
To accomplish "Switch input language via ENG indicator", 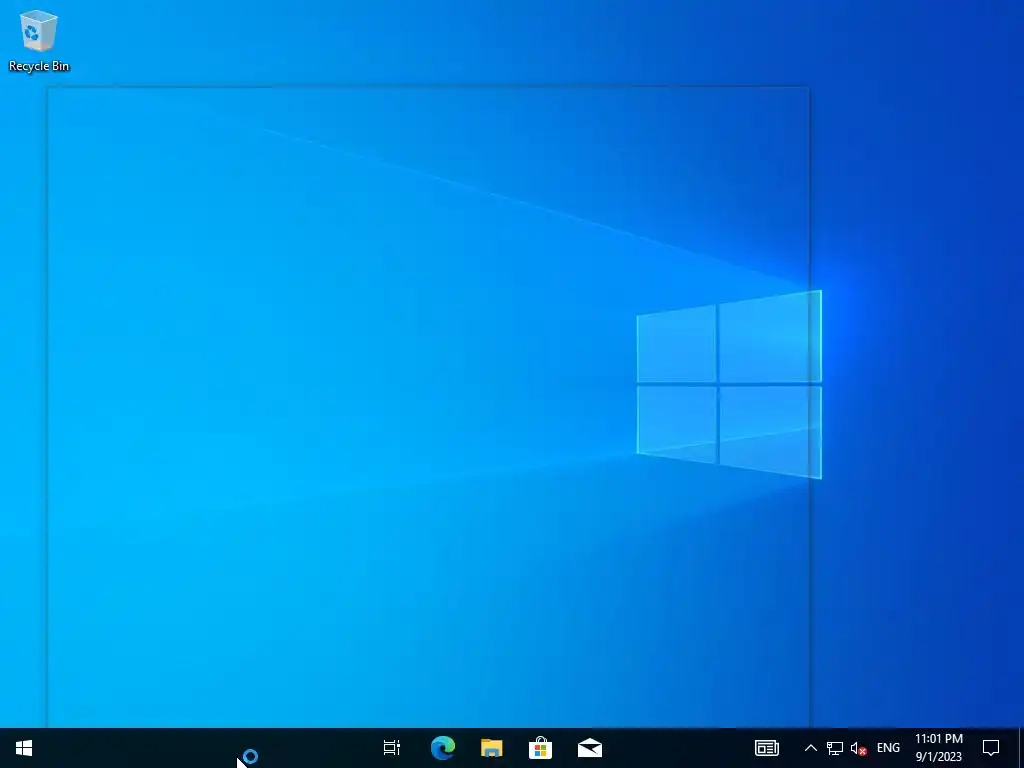I will coord(888,748).
